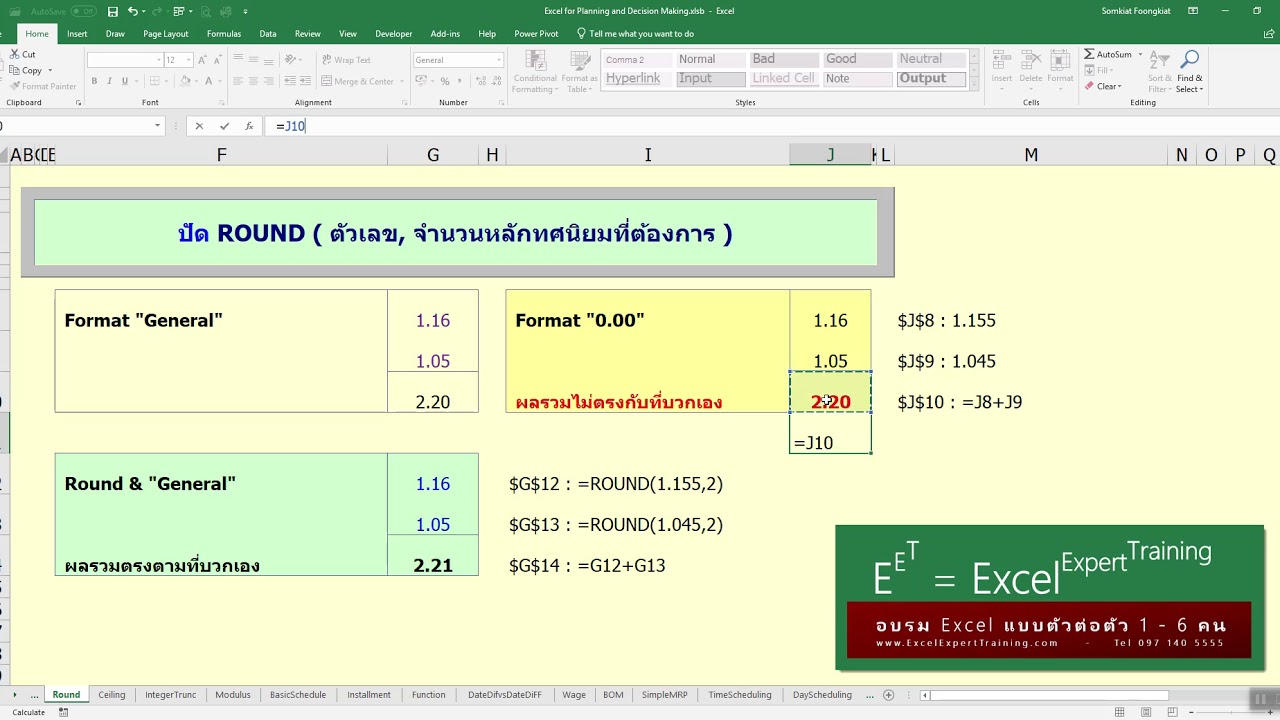This screenshot has height=720, width=1280.
Task: Click the Orientation text-angle icon
Action: 291,60
